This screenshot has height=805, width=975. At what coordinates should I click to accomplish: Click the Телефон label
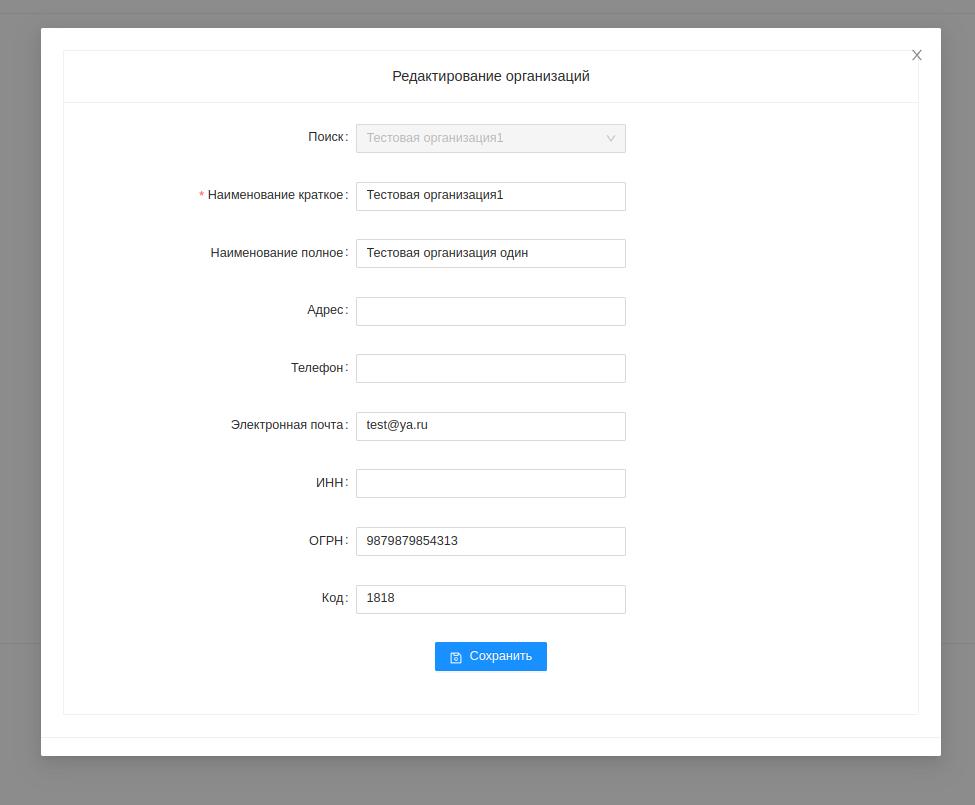point(317,368)
